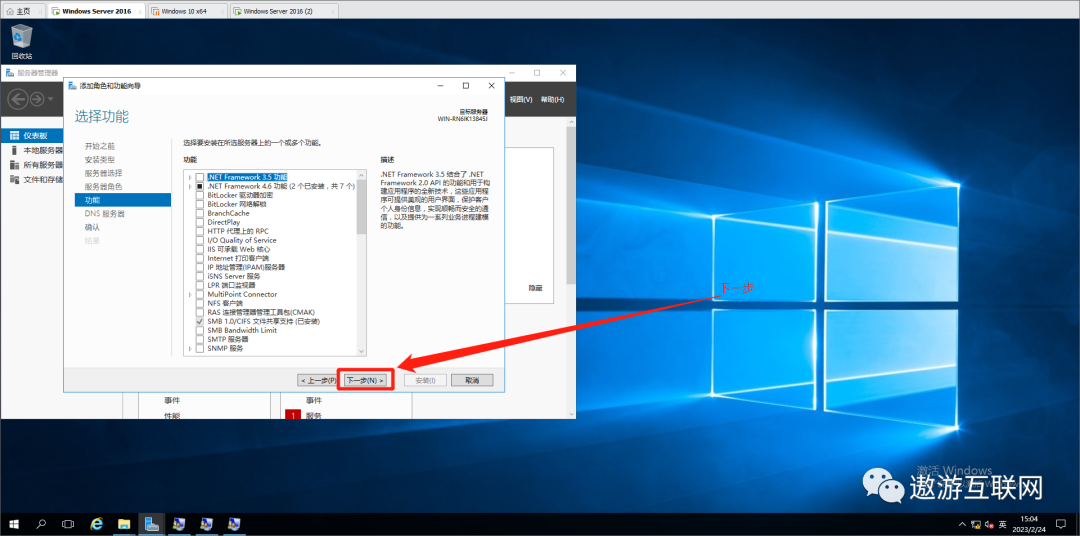Click the Internet Explorer taskbar icon
Image resolution: width=1080 pixels, height=536 pixels.
97,523
